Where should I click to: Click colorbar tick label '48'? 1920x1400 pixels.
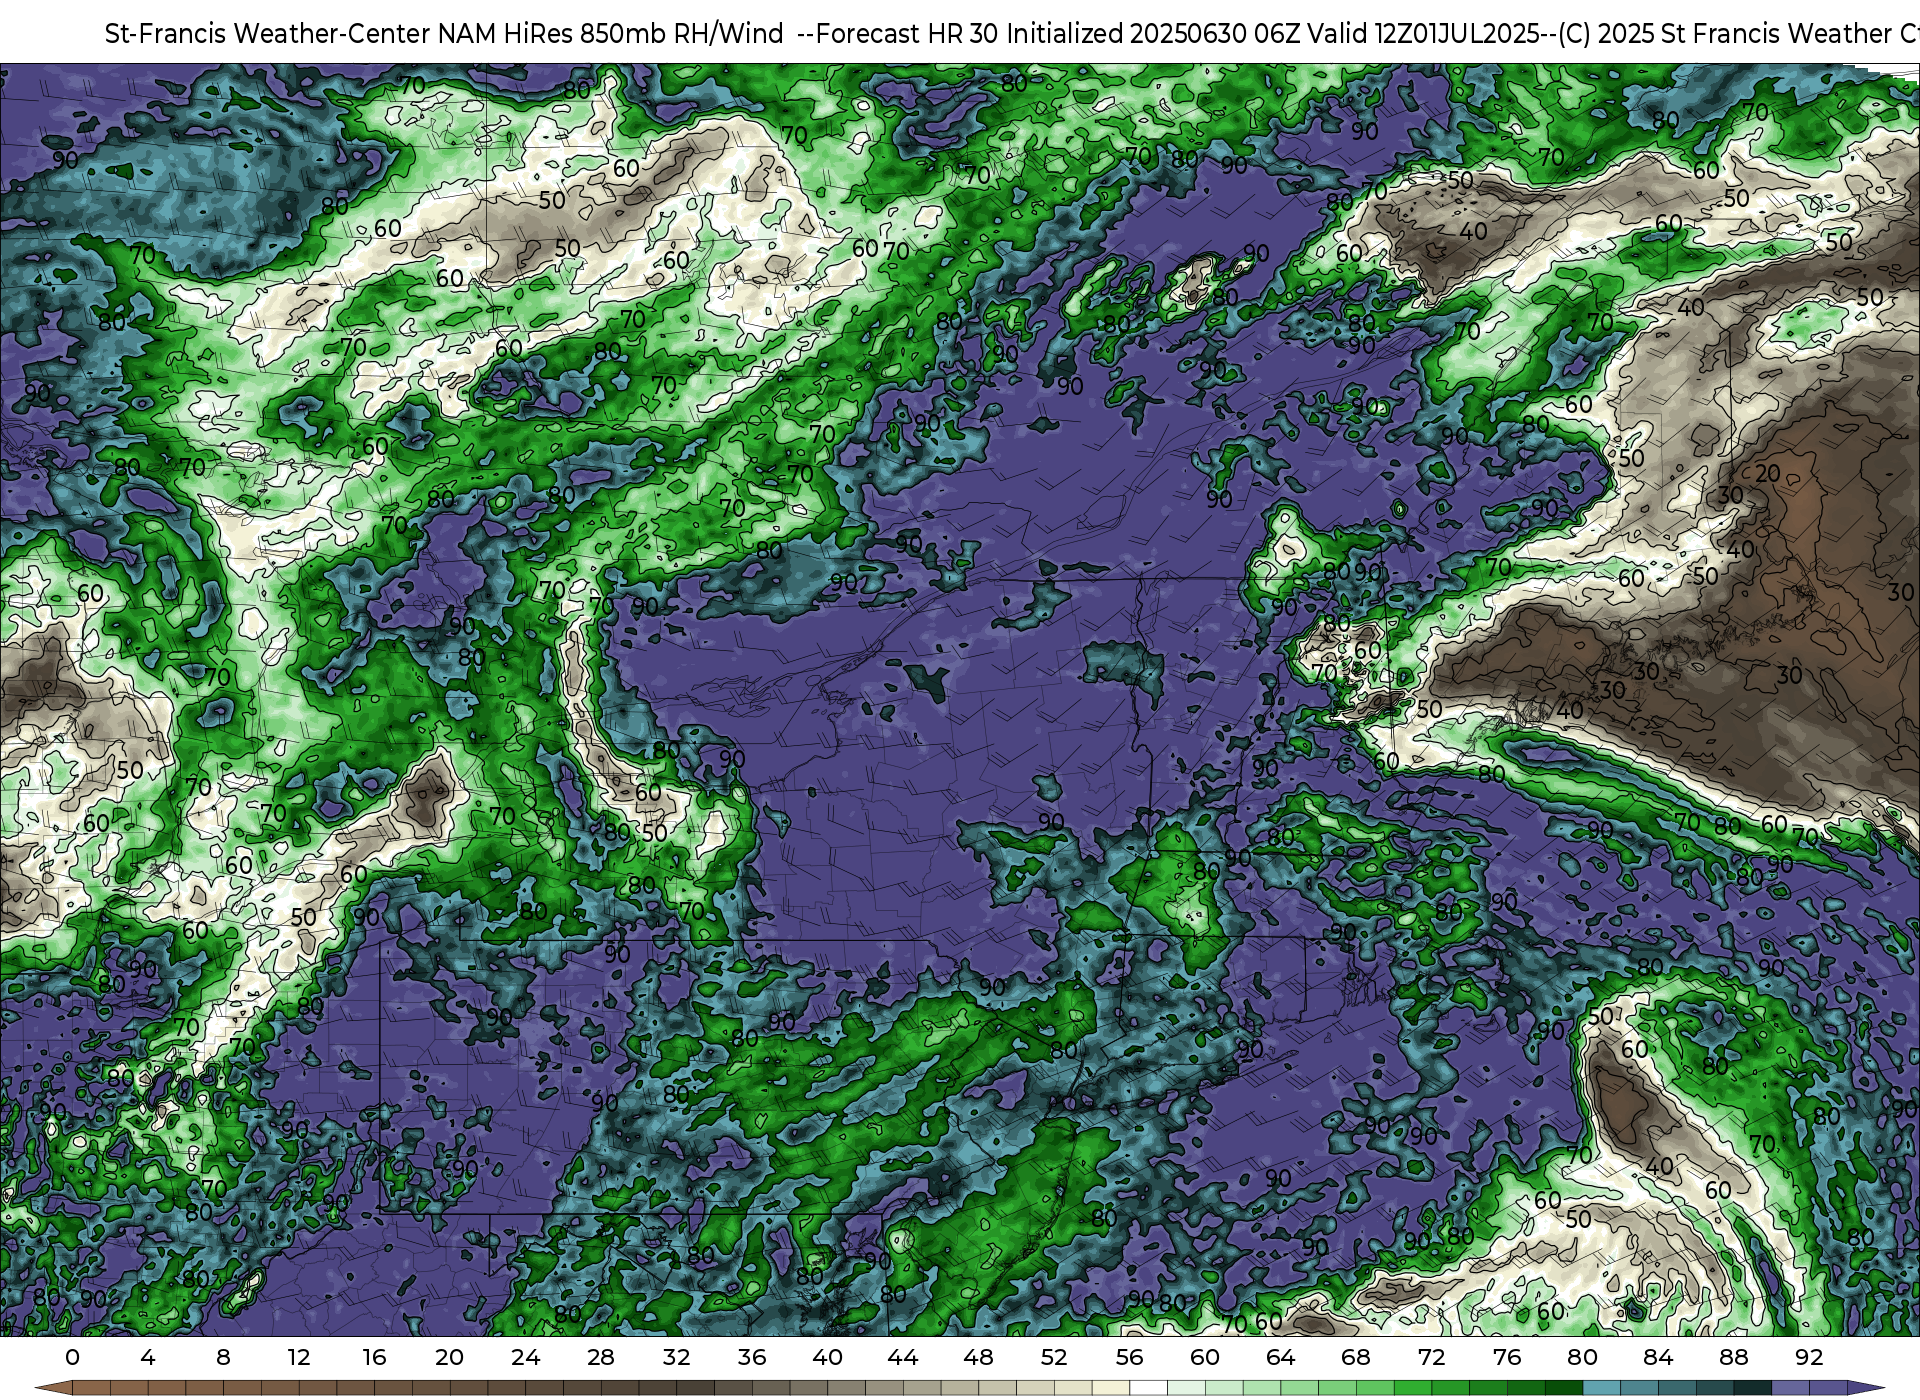tap(978, 1357)
